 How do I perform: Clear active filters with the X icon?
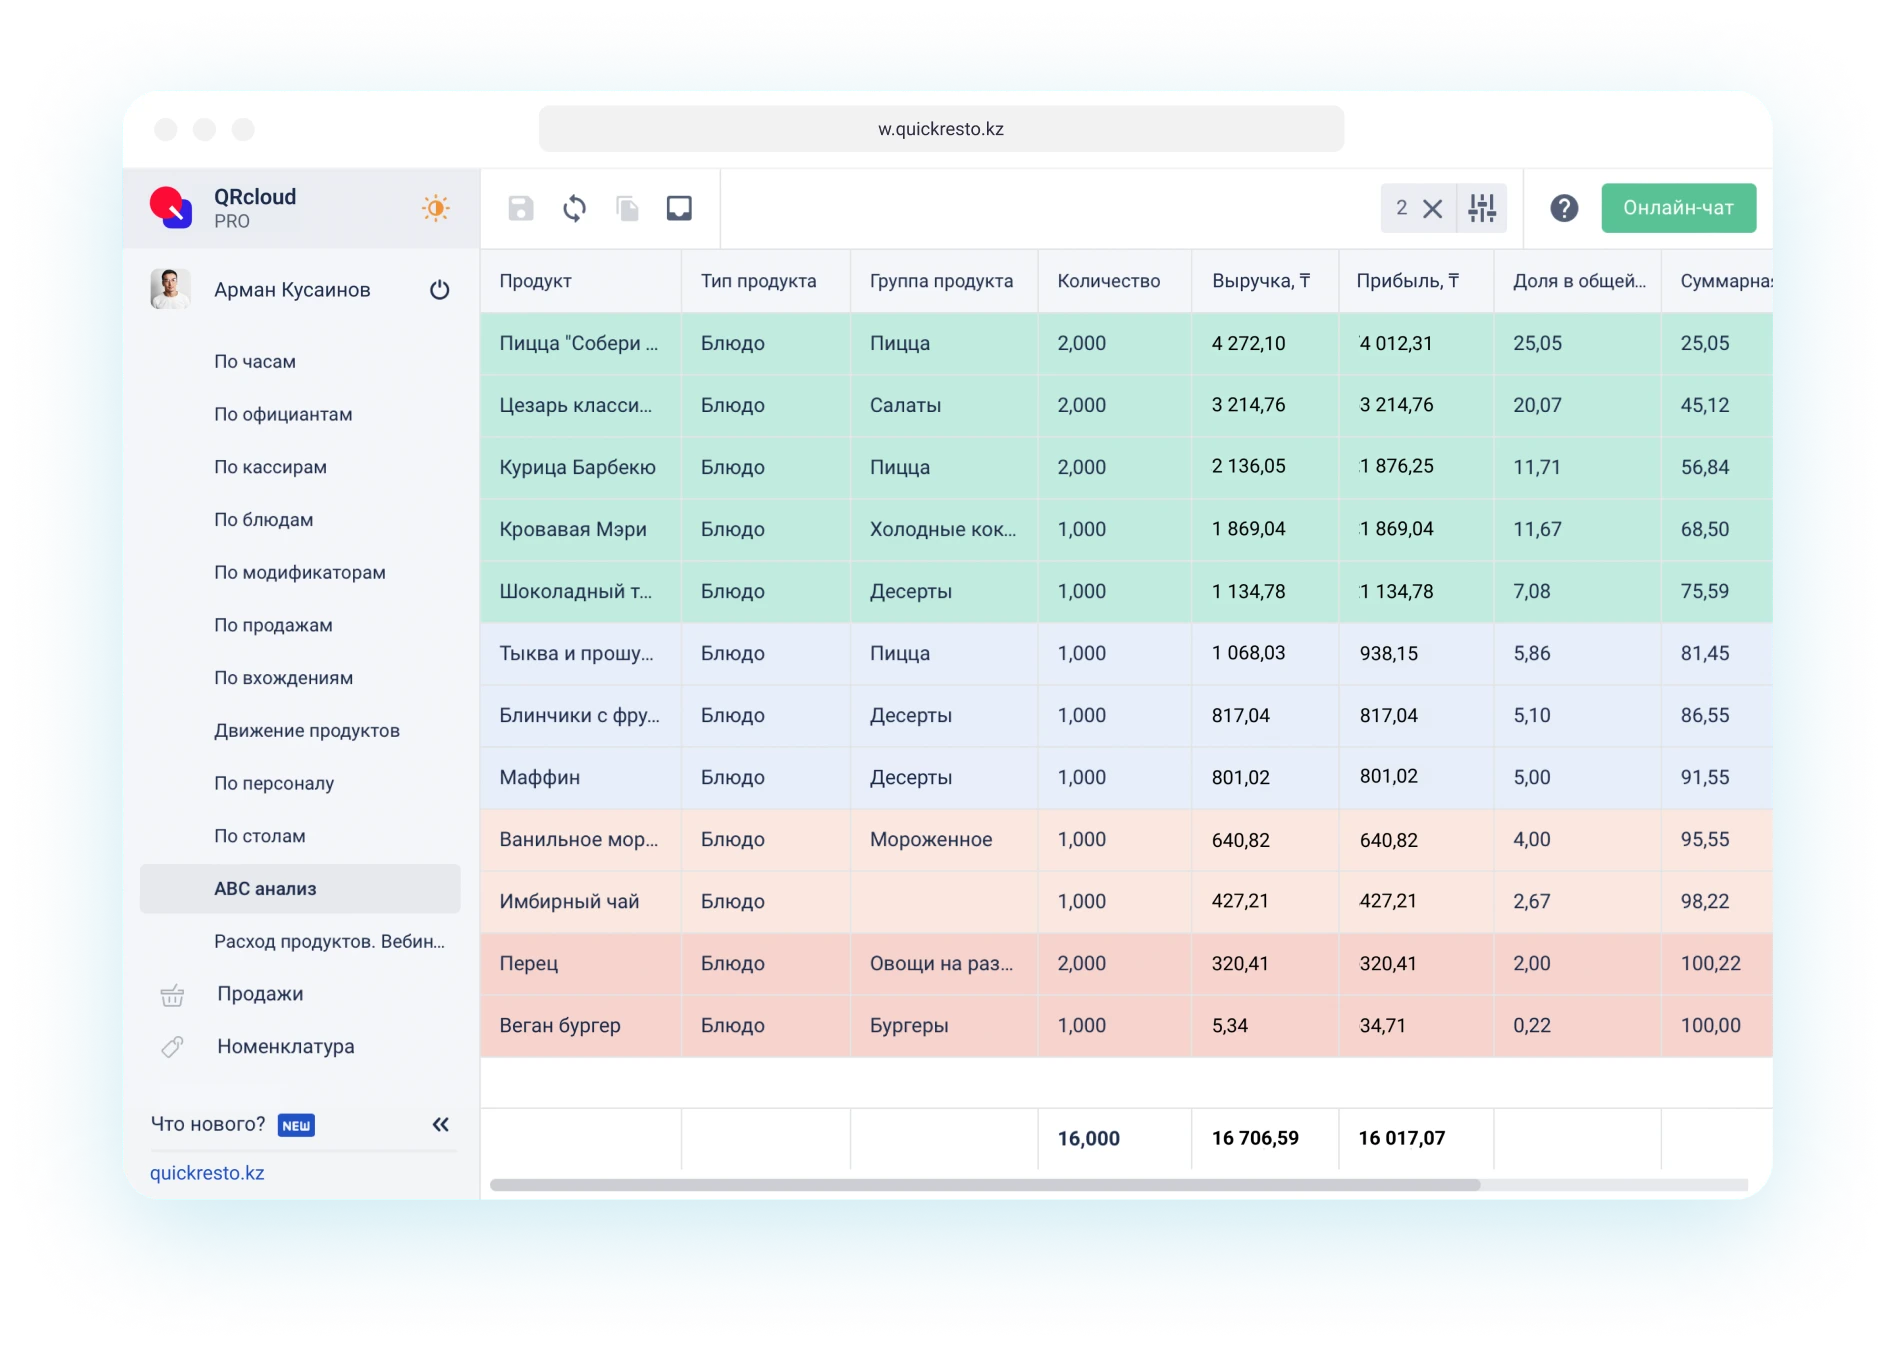click(1432, 208)
